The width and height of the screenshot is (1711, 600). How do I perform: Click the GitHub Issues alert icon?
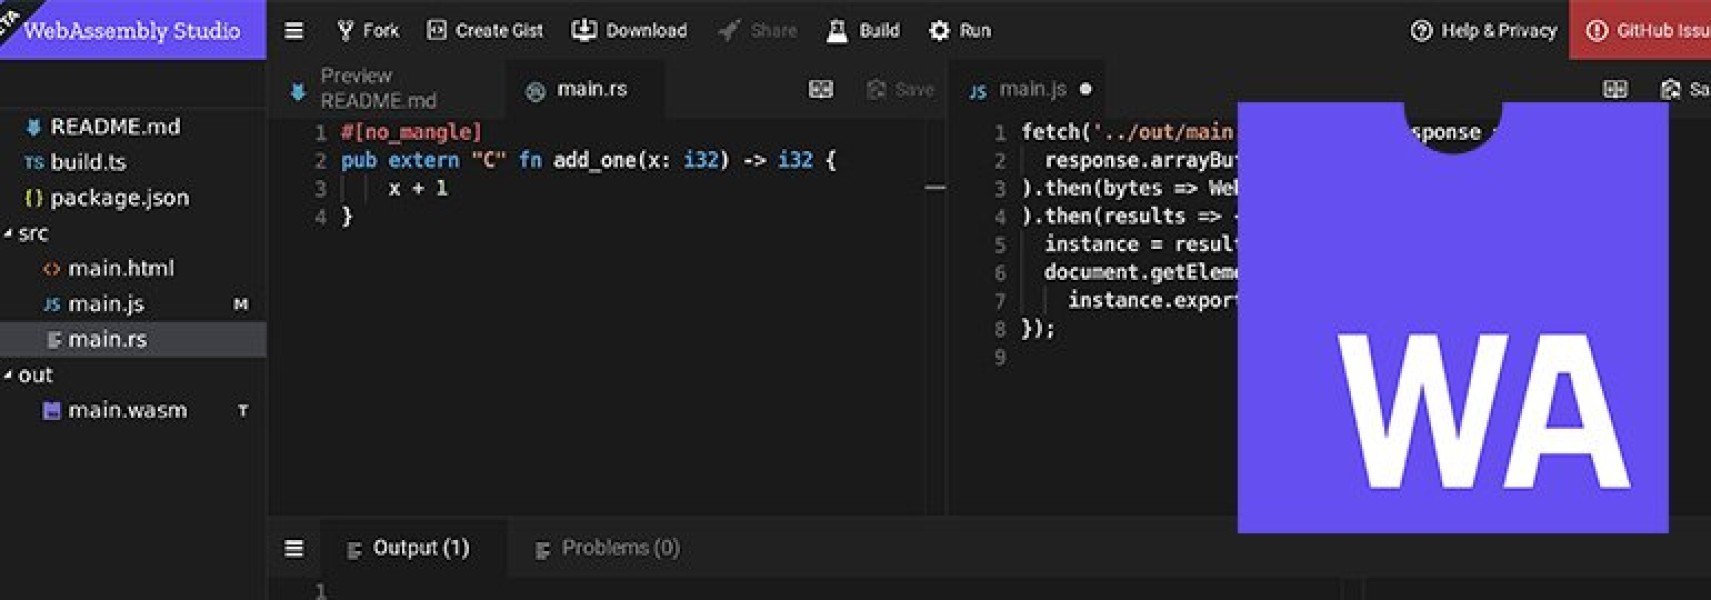[x=1597, y=31]
